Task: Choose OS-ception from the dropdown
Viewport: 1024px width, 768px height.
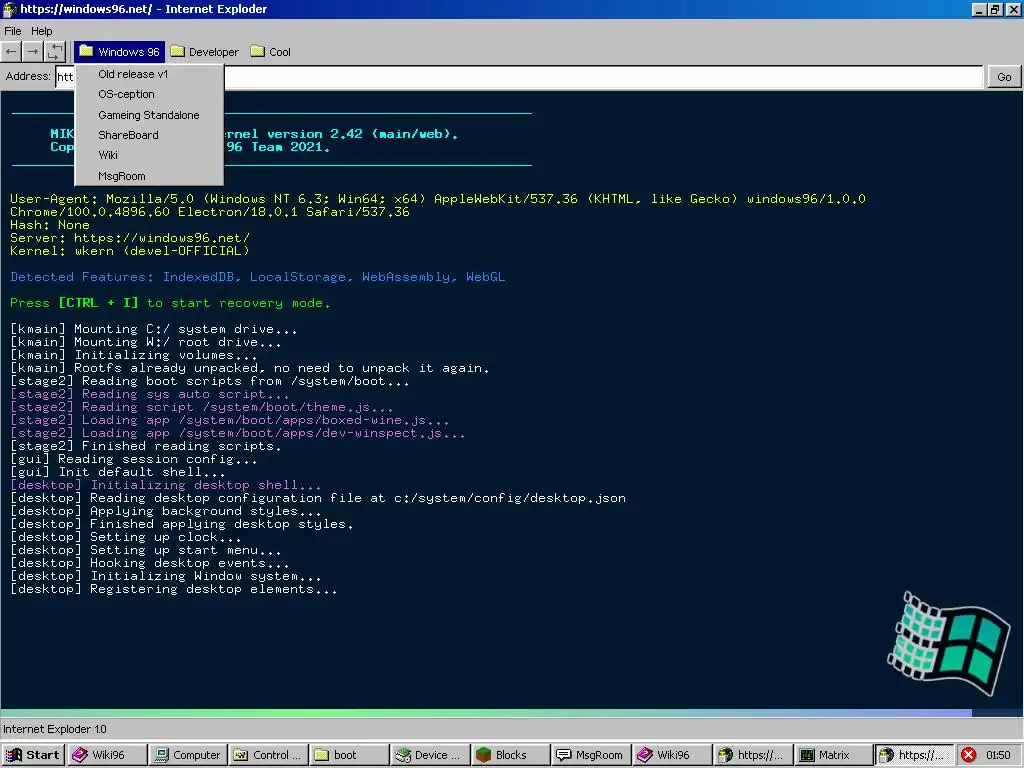Action: pyautogui.click(x=149, y=94)
